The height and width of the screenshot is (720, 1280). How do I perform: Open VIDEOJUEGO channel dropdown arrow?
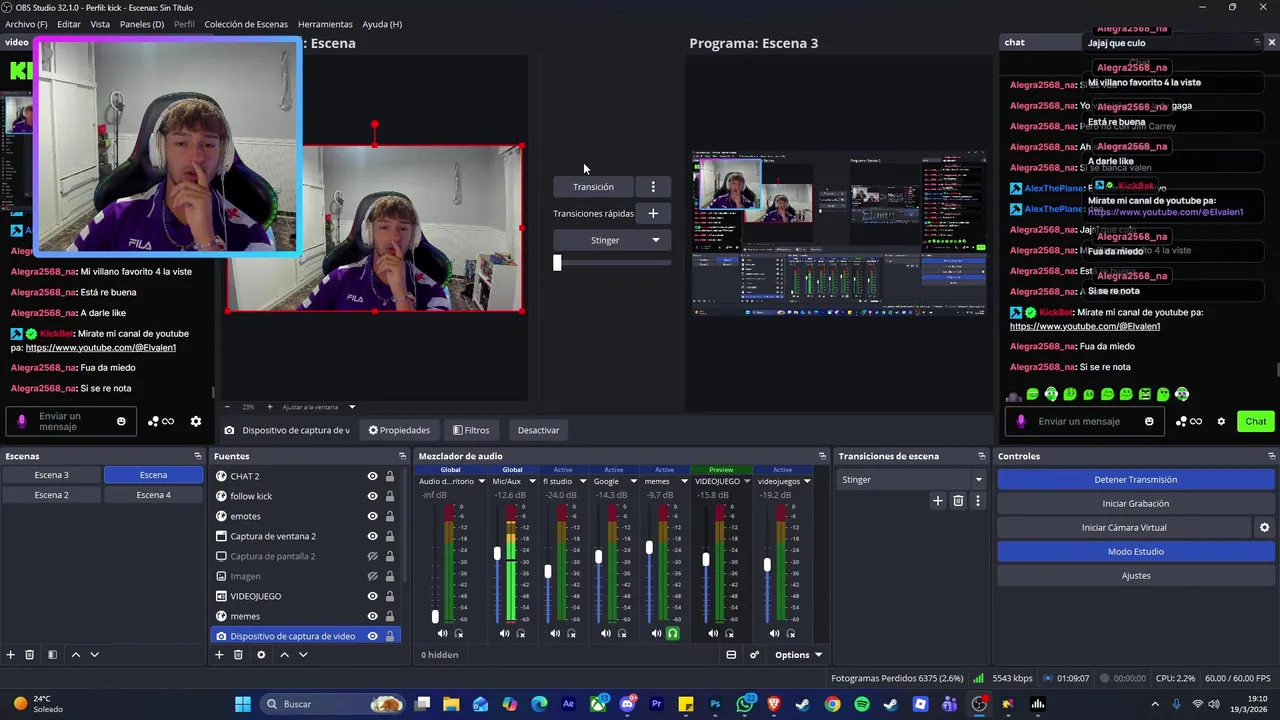747,481
